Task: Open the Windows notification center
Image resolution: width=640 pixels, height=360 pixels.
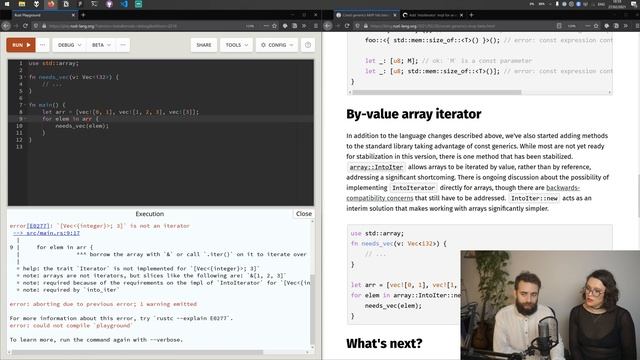Action: pyautogui.click(x=634, y=4)
